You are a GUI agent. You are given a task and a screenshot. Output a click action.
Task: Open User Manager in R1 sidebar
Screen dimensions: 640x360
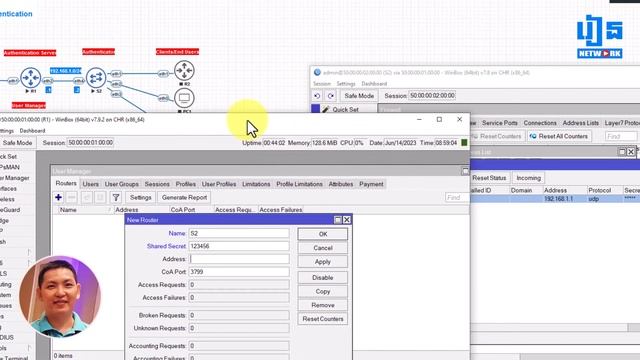[x=15, y=178]
